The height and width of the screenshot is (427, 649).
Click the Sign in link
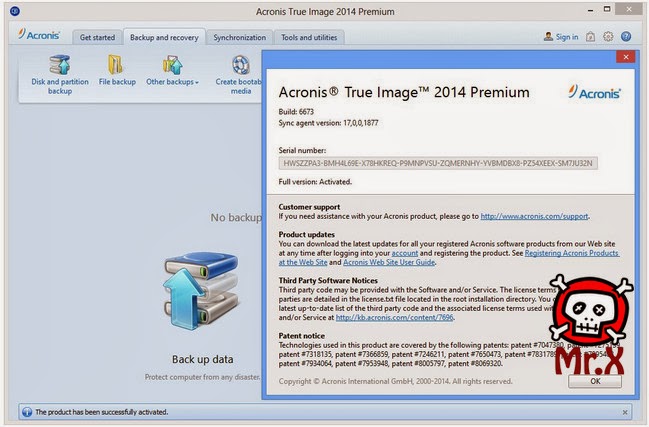(x=567, y=37)
